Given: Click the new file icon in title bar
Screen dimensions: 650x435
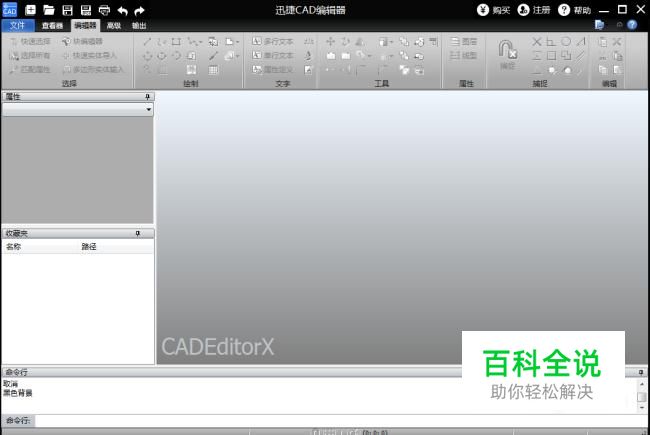Looking at the screenshot, I should point(30,10).
